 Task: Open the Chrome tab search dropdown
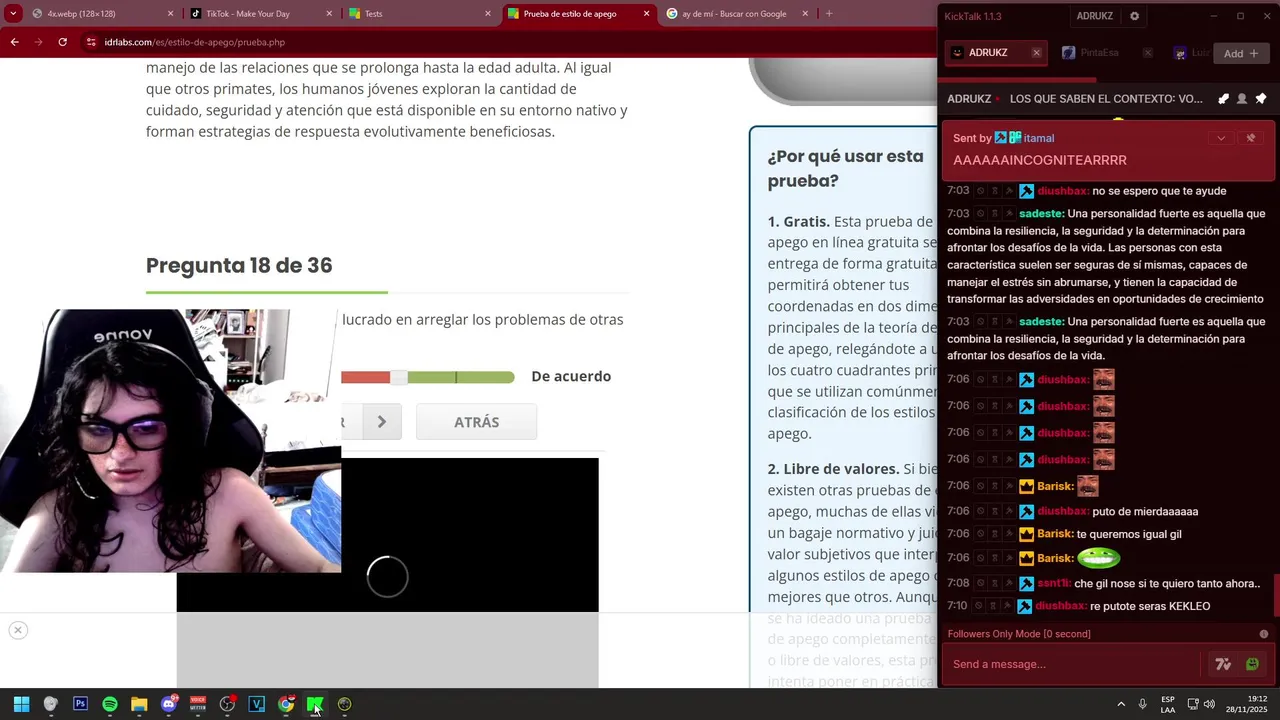coord(14,14)
